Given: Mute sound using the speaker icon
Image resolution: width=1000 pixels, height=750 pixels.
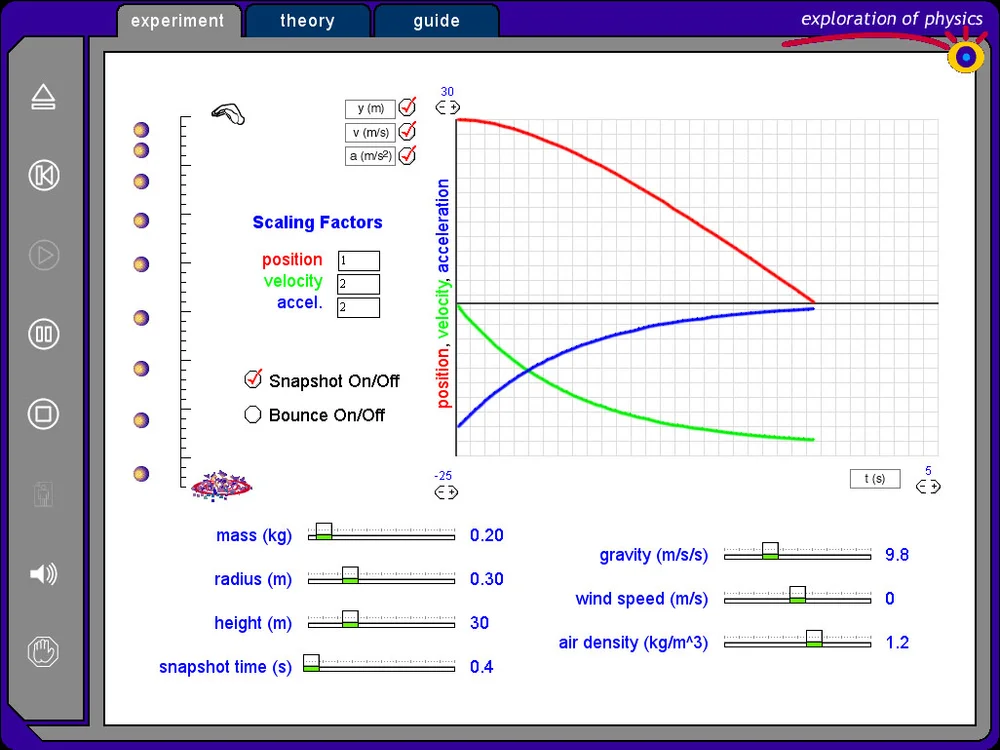Looking at the screenshot, I should click(43, 574).
